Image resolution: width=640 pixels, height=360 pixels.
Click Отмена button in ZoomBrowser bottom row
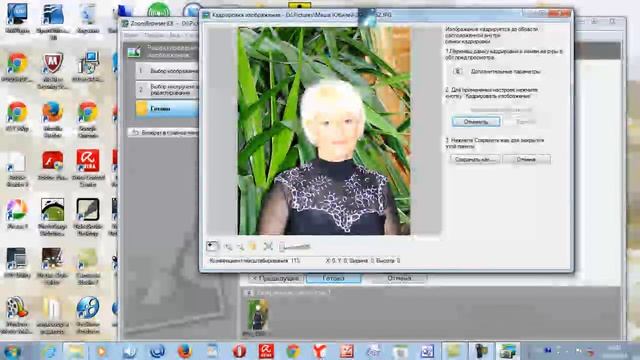pyautogui.click(x=399, y=278)
